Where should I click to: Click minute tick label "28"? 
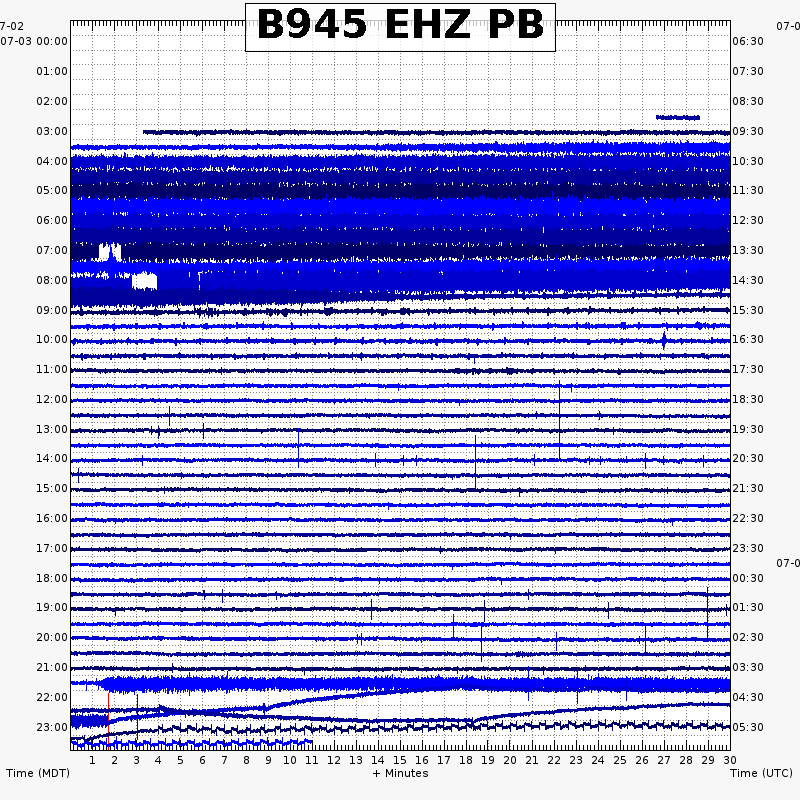click(686, 760)
